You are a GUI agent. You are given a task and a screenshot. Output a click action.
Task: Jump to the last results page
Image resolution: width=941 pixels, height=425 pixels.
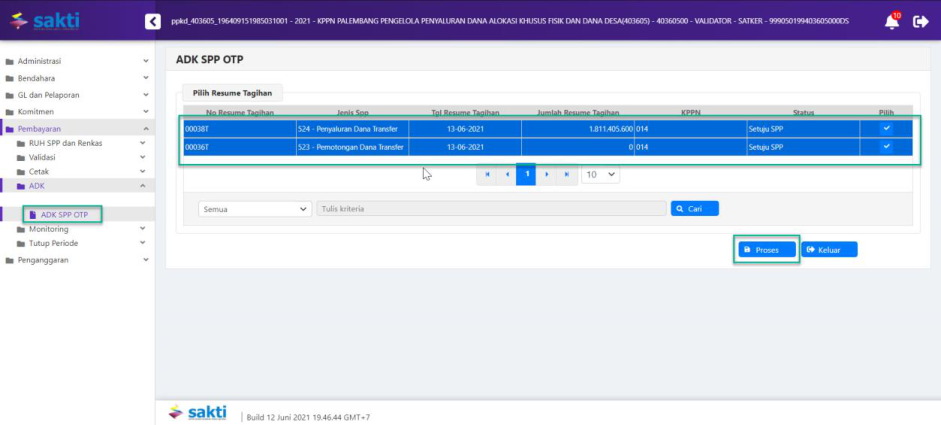[x=566, y=174]
